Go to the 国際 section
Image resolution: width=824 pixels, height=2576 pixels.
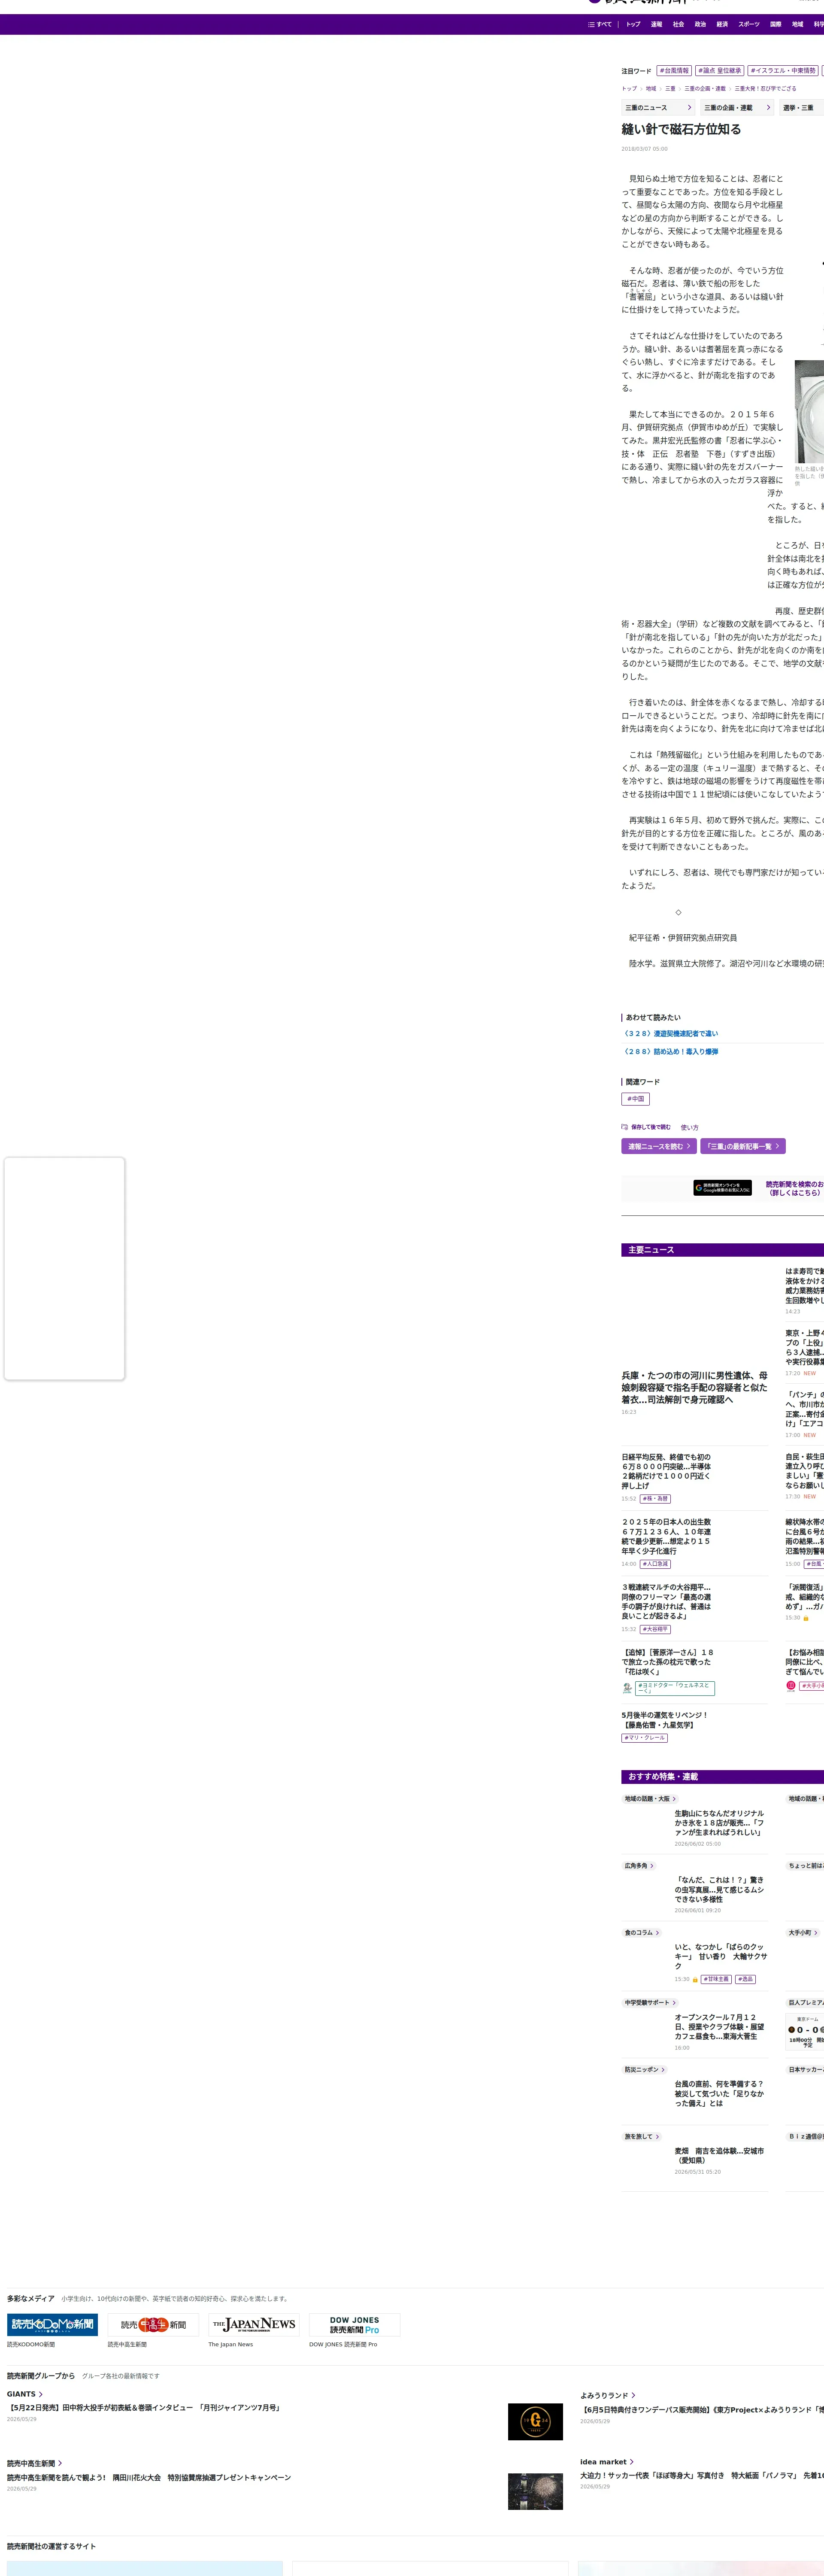(x=775, y=24)
